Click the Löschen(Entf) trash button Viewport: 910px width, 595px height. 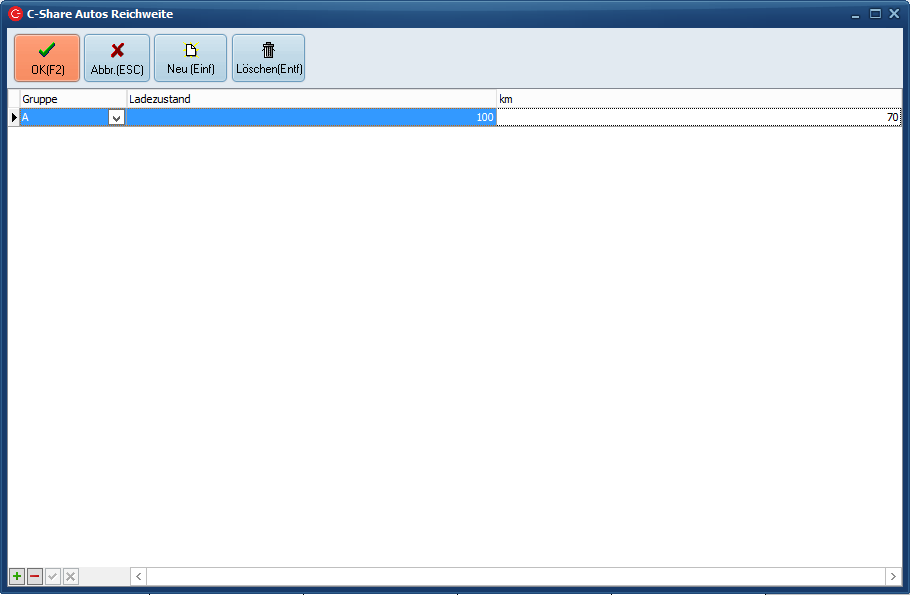[x=268, y=58]
